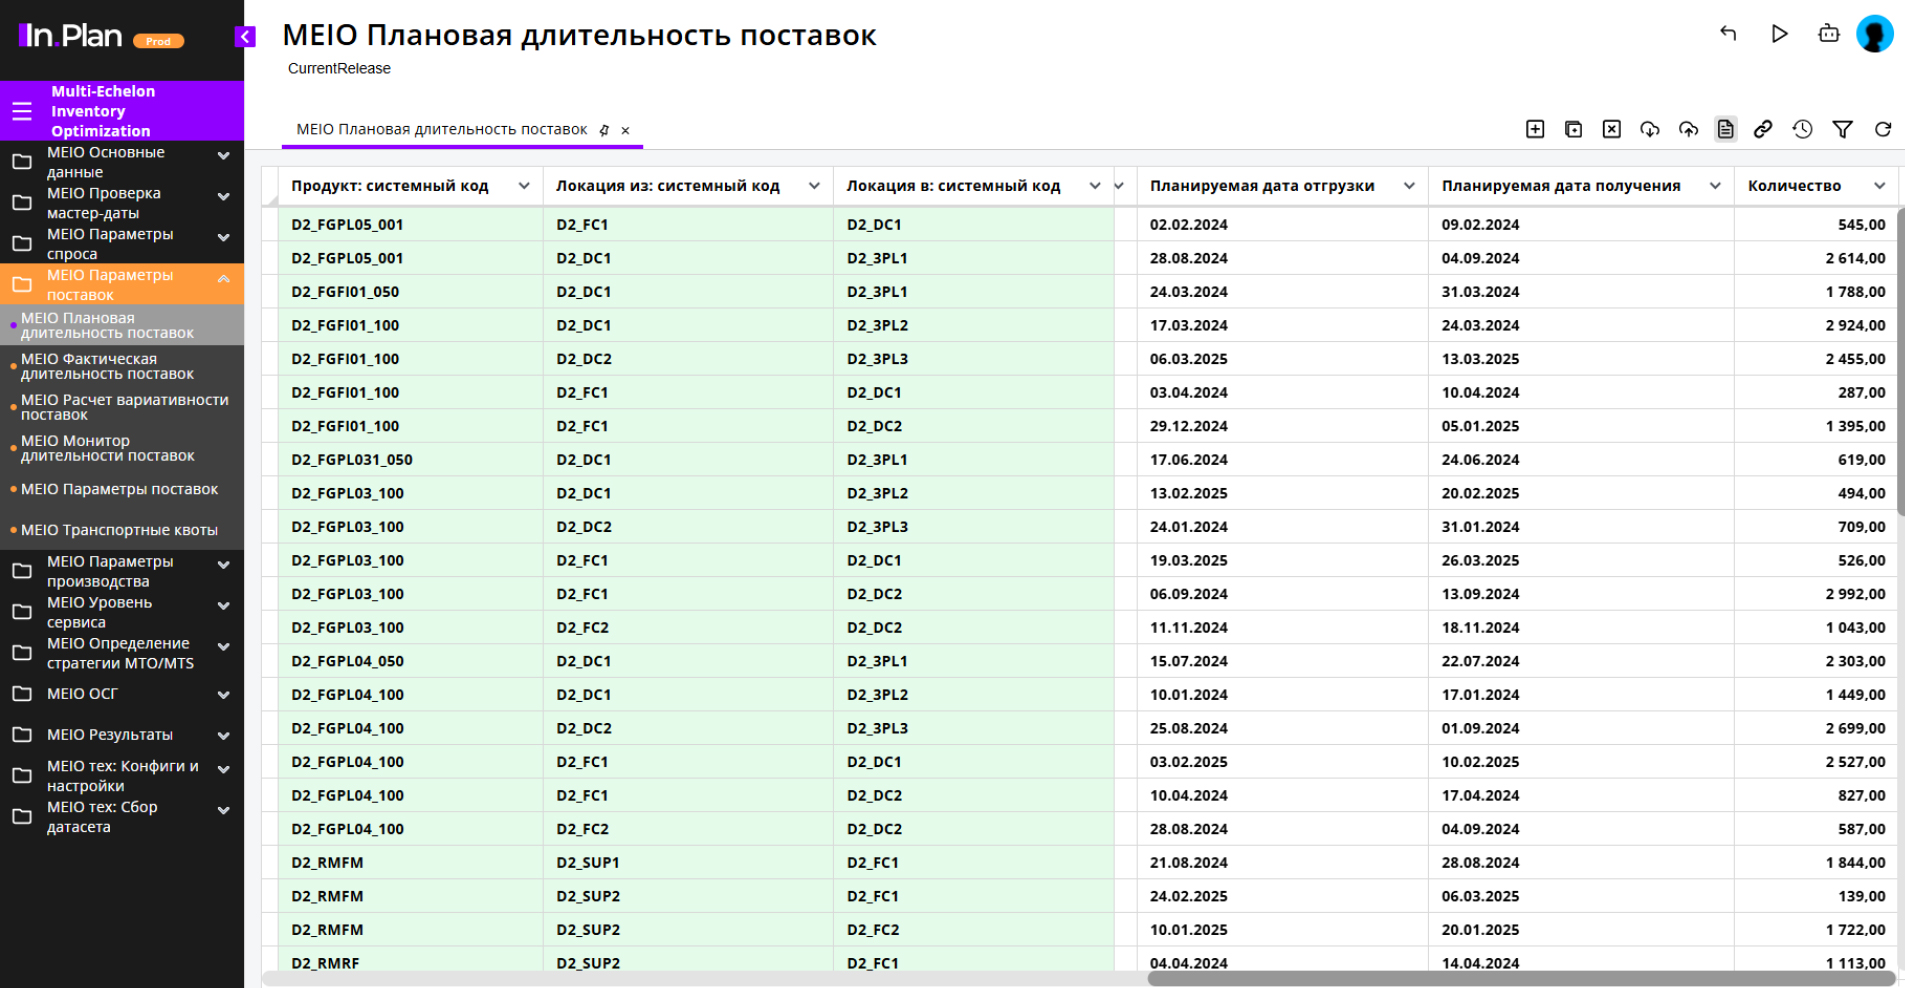Image resolution: width=1905 pixels, height=988 pixels.
Task: Collapse the sidebar with purple arrow button
Action: 245,37
